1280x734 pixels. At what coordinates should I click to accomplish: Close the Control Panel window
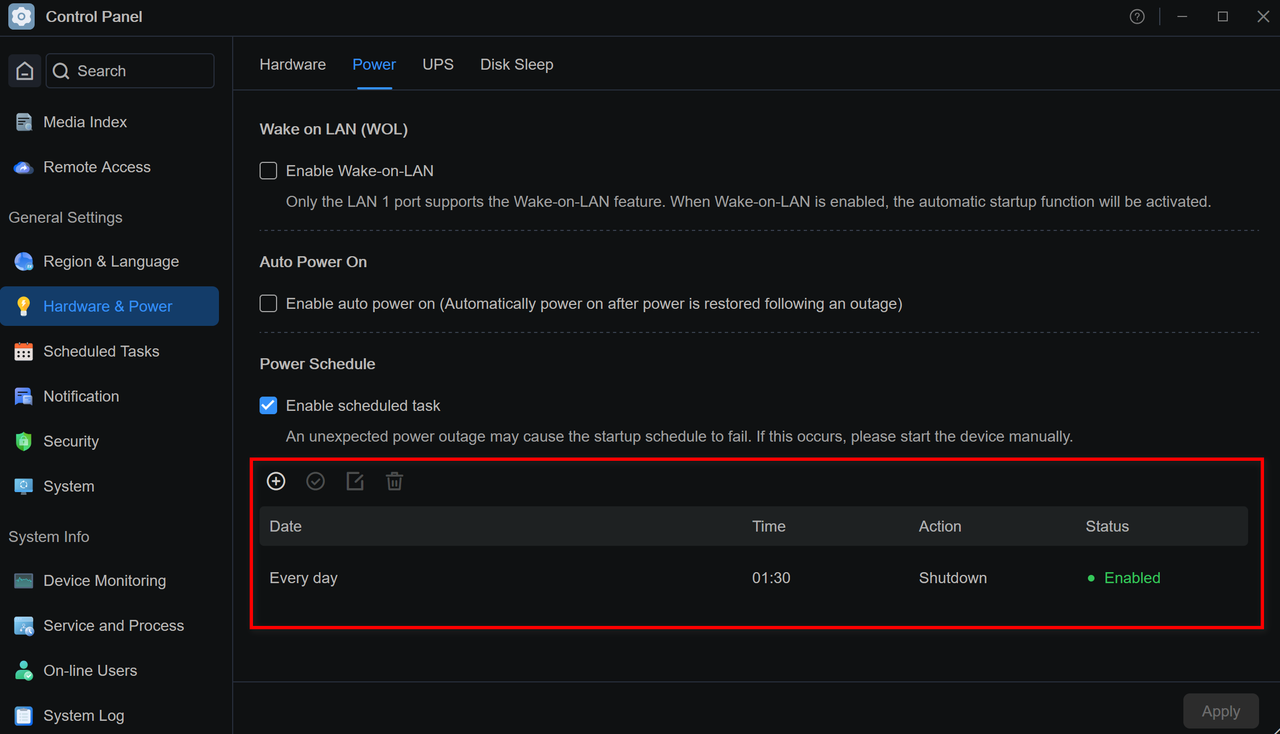pyautogui.click(x=1263, y=17)
